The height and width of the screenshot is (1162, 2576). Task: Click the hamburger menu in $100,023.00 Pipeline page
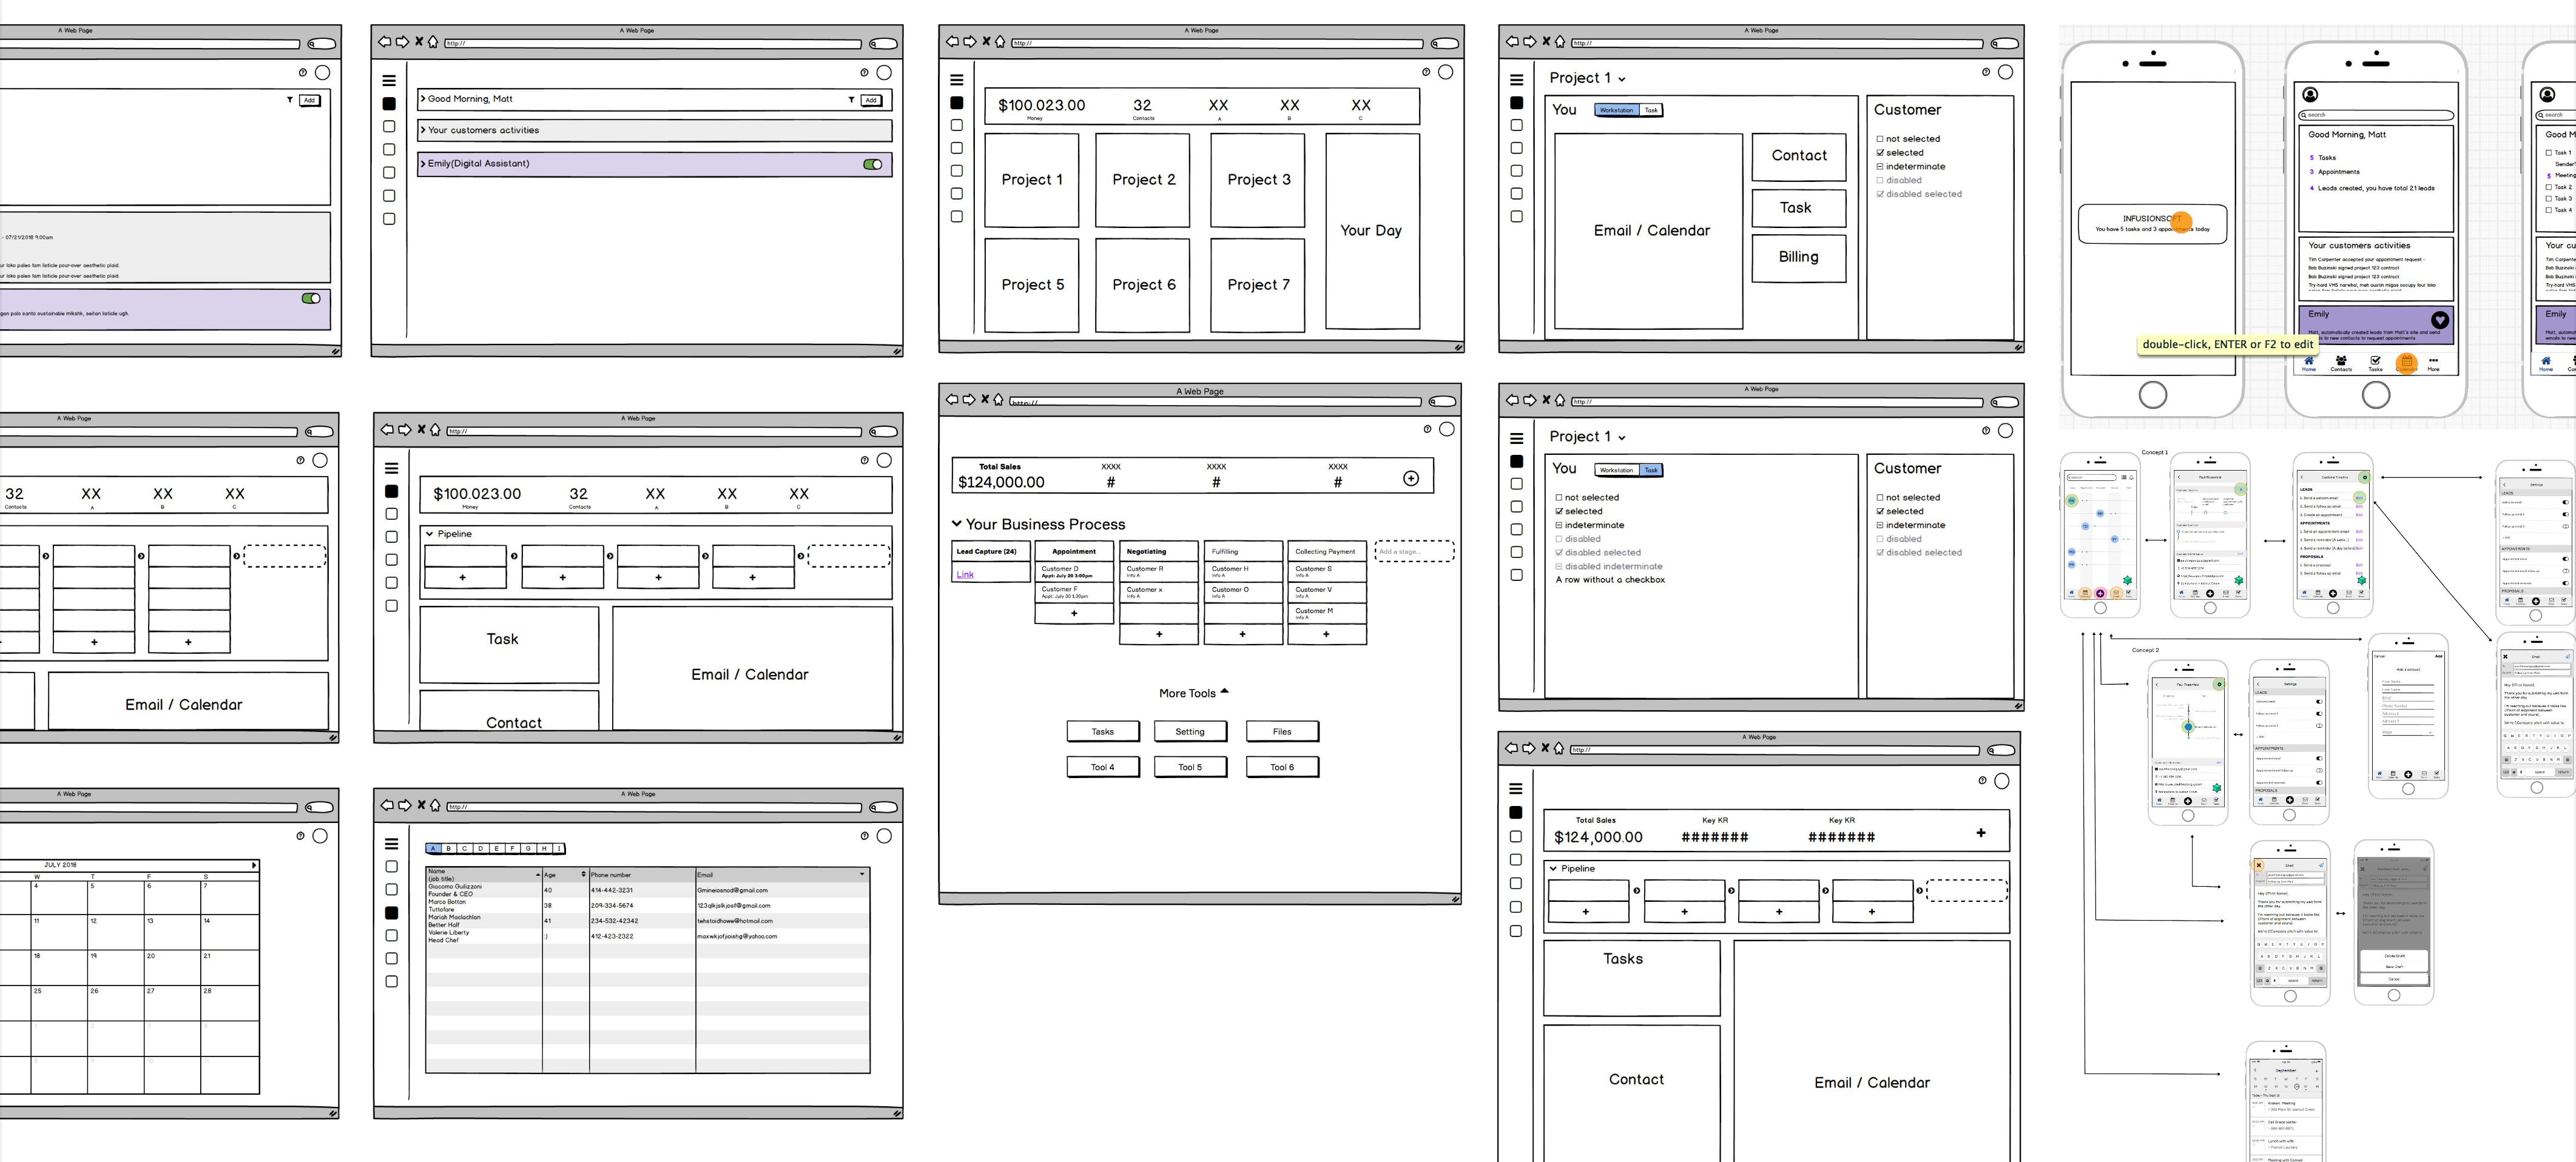coord(391,468)
